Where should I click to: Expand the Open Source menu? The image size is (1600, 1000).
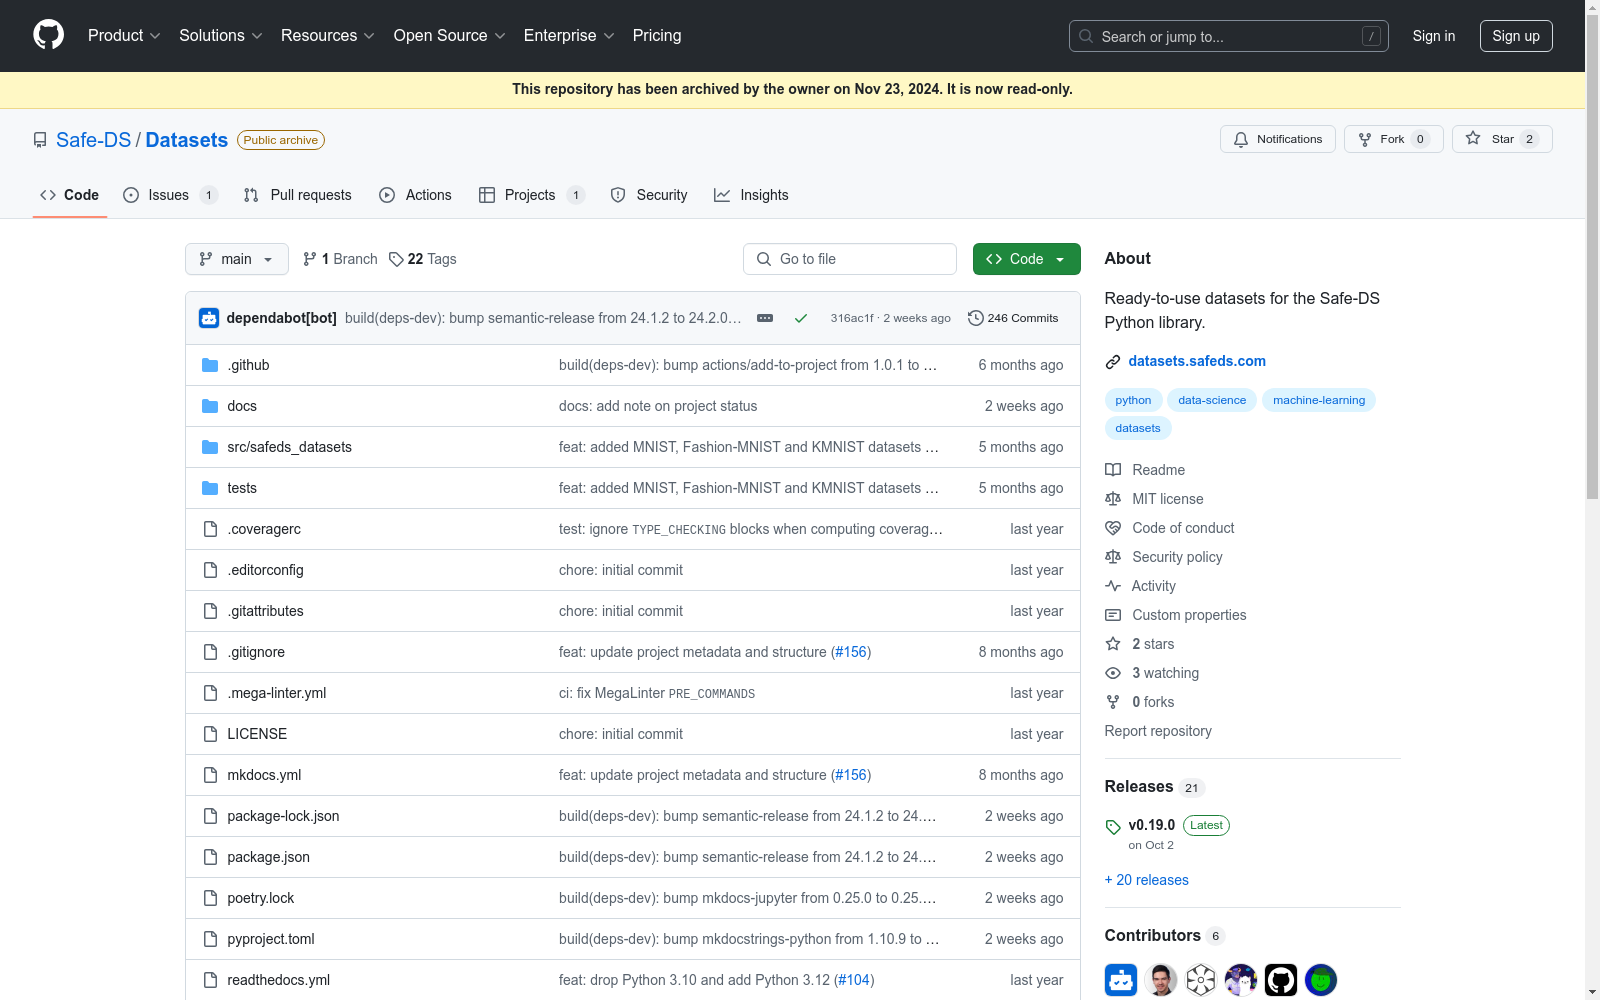pos(450,36)
